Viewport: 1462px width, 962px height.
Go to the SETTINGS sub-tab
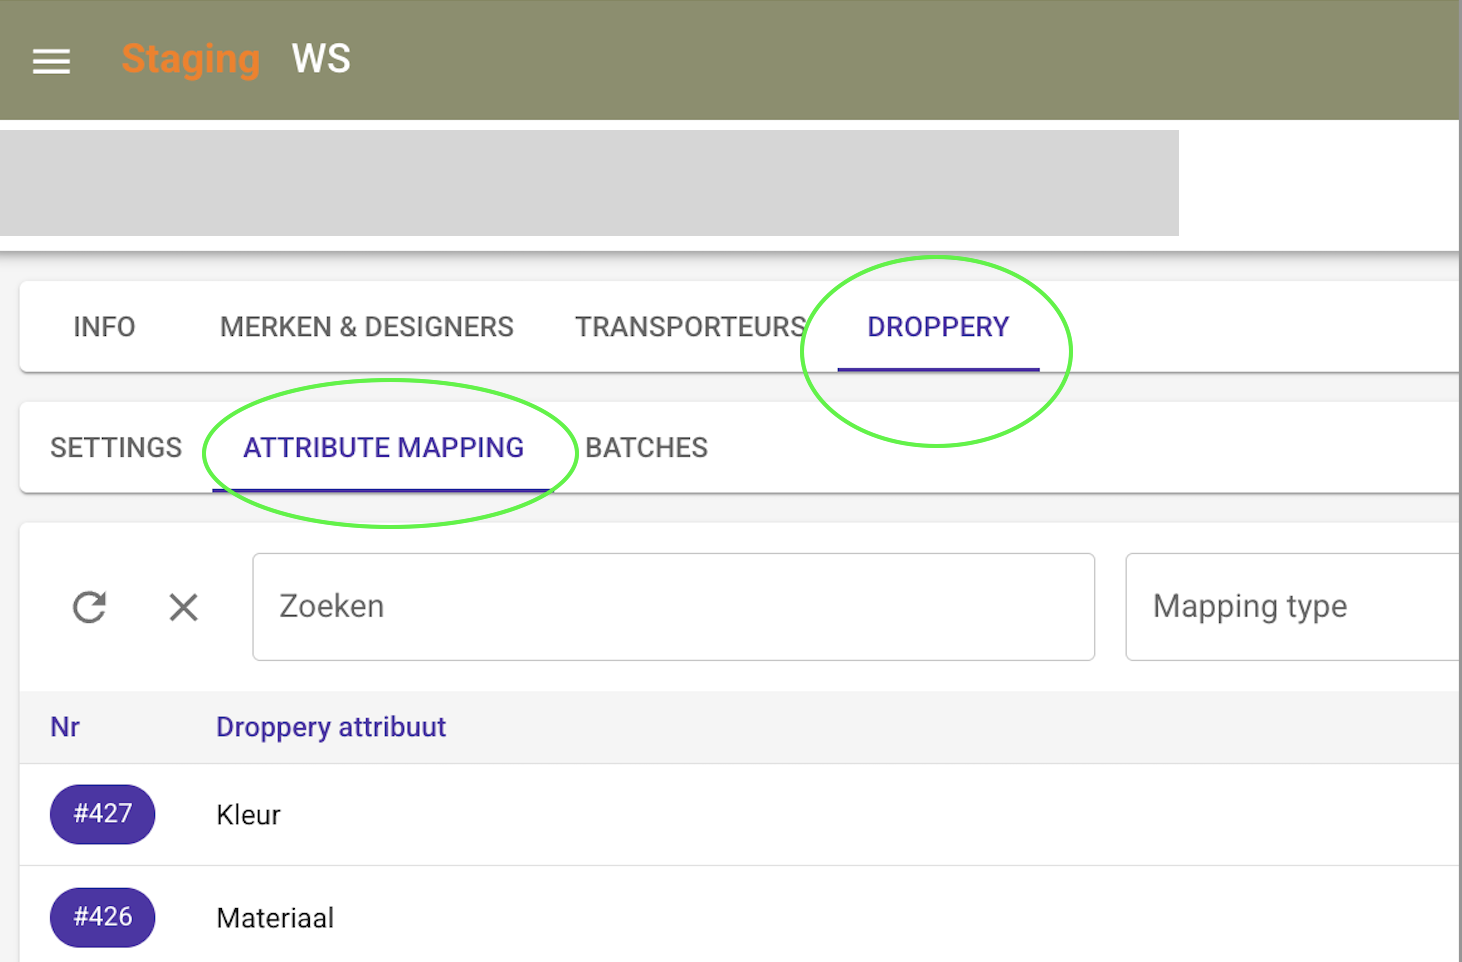click(116, 447)
